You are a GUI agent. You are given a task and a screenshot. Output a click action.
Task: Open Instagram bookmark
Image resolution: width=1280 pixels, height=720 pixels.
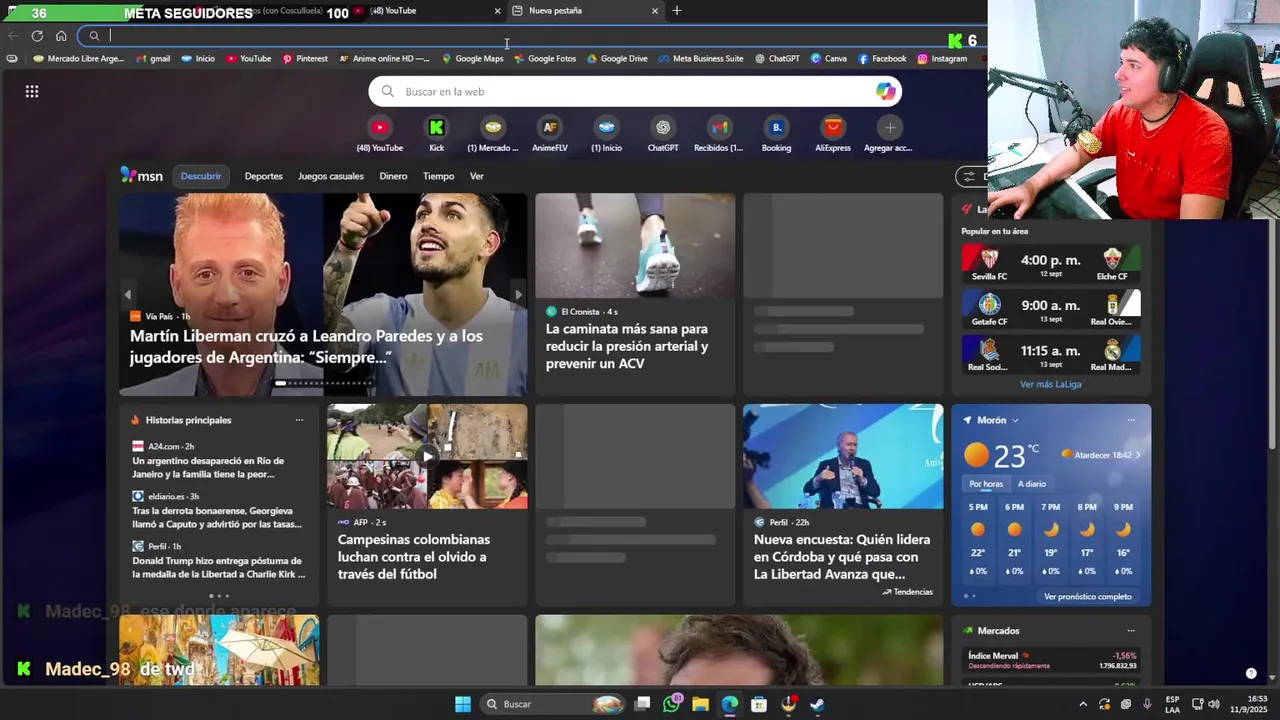[x=942, y=59]
